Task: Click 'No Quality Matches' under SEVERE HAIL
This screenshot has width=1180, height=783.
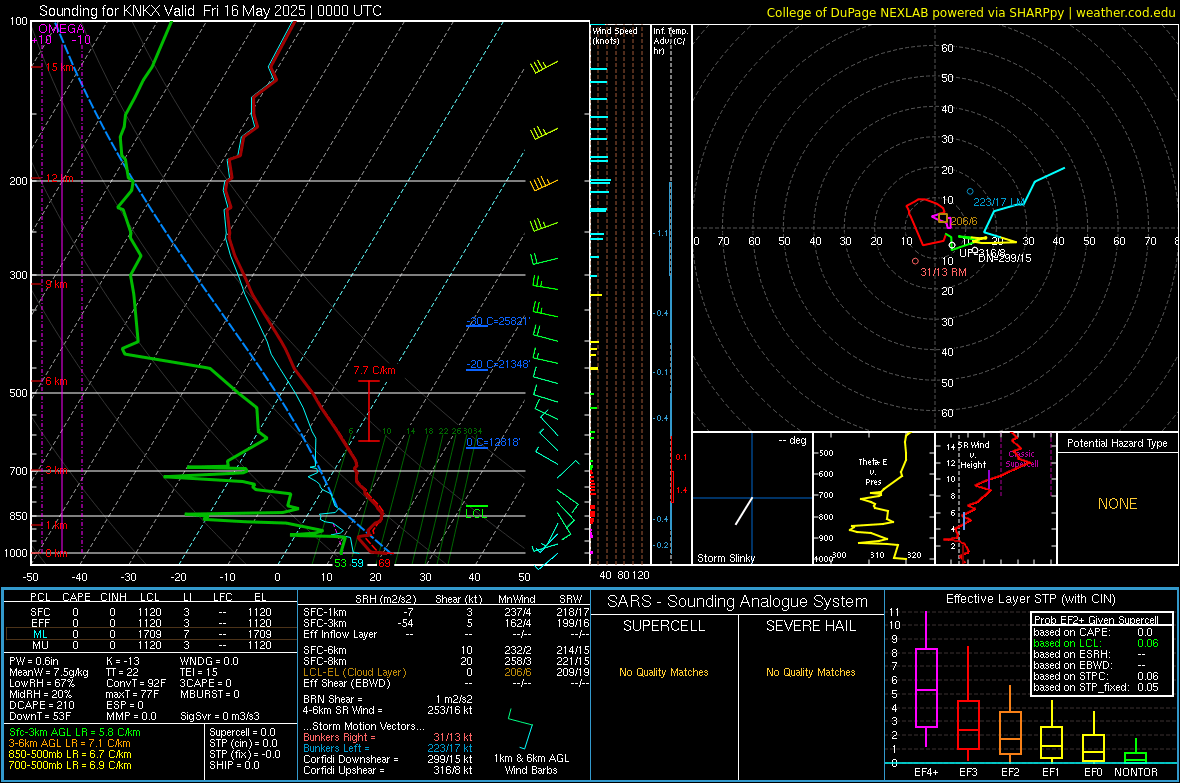Action: 810,672
